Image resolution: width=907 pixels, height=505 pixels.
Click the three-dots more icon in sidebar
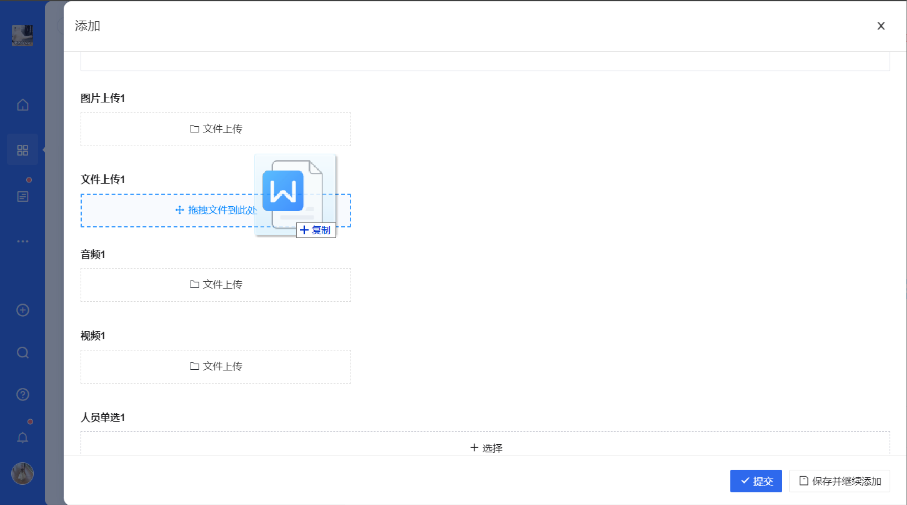click(x=22, y=241)
